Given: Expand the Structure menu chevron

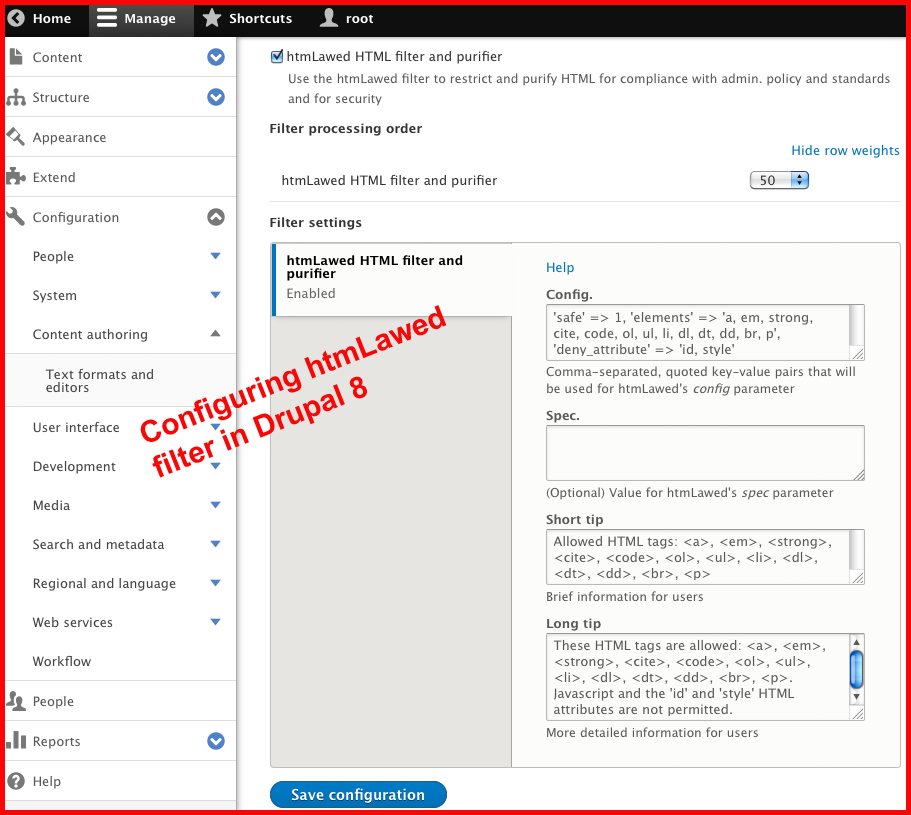Looking at the screenshot, I should click(x=216, y=97).
